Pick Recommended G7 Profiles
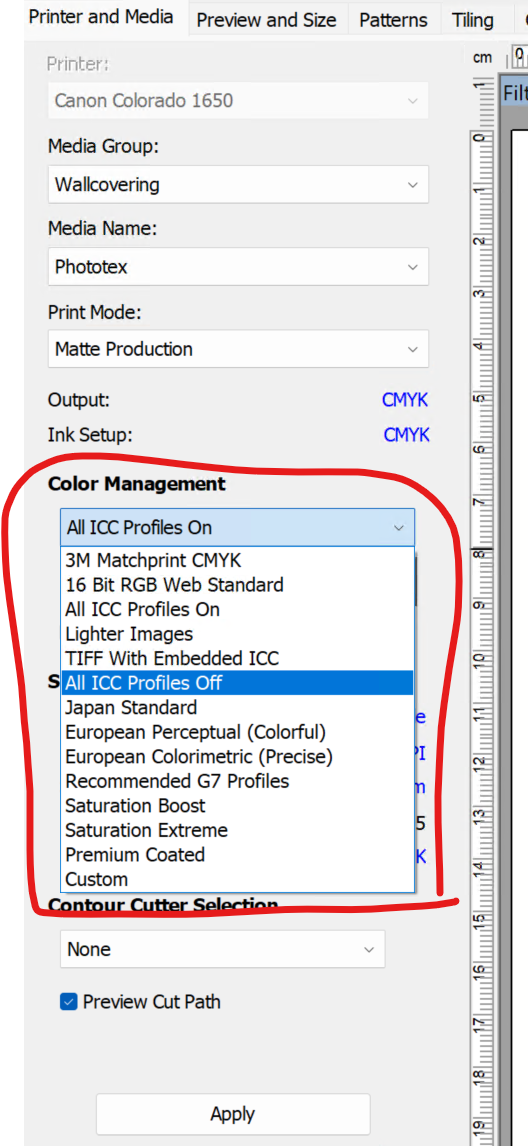 [238, 781]
